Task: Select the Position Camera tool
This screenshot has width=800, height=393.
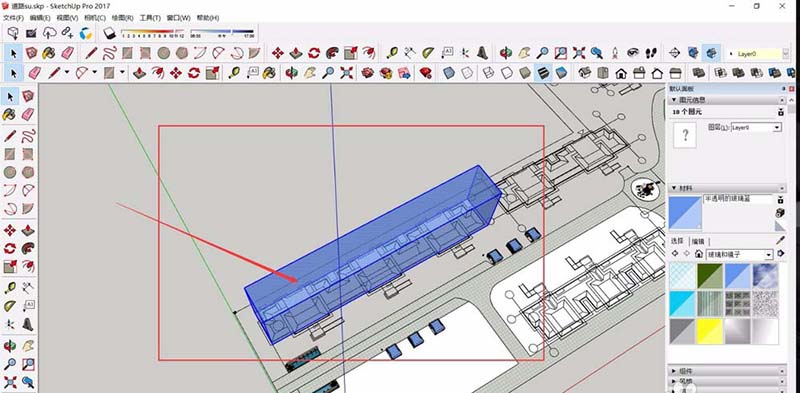Action: [x=615, y=53]
